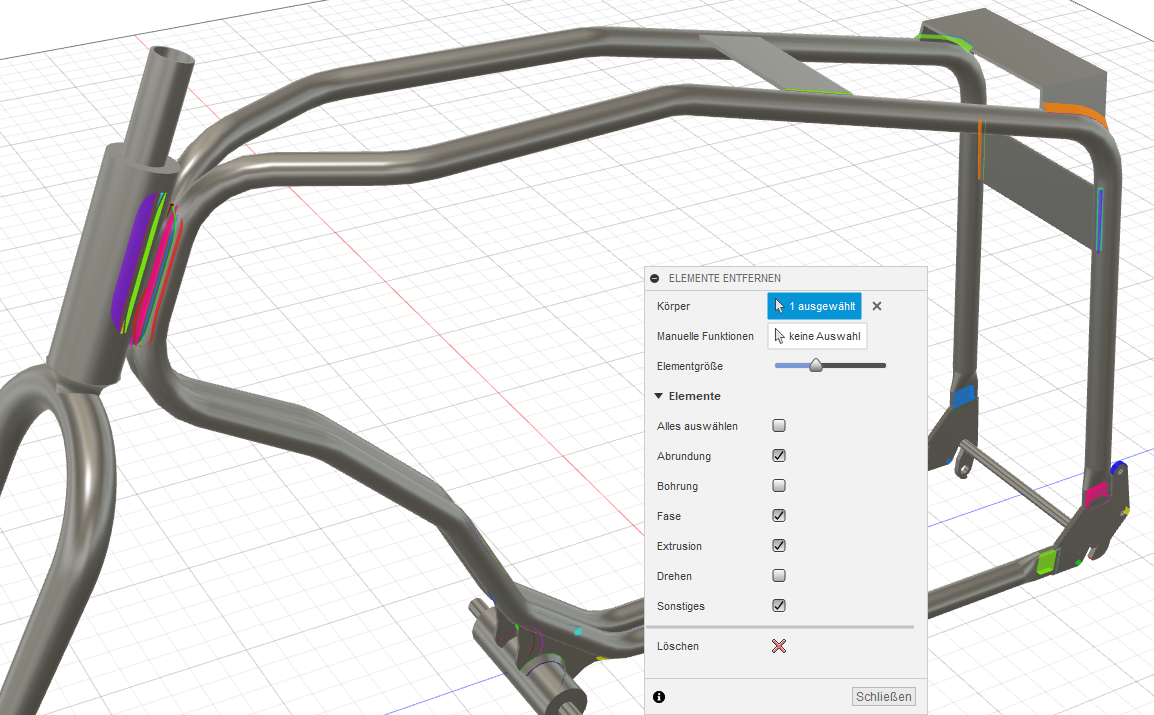Screen dimensions: 1154x715
Task: Collapse the Elemente section triangle
Action: point(658,395)
